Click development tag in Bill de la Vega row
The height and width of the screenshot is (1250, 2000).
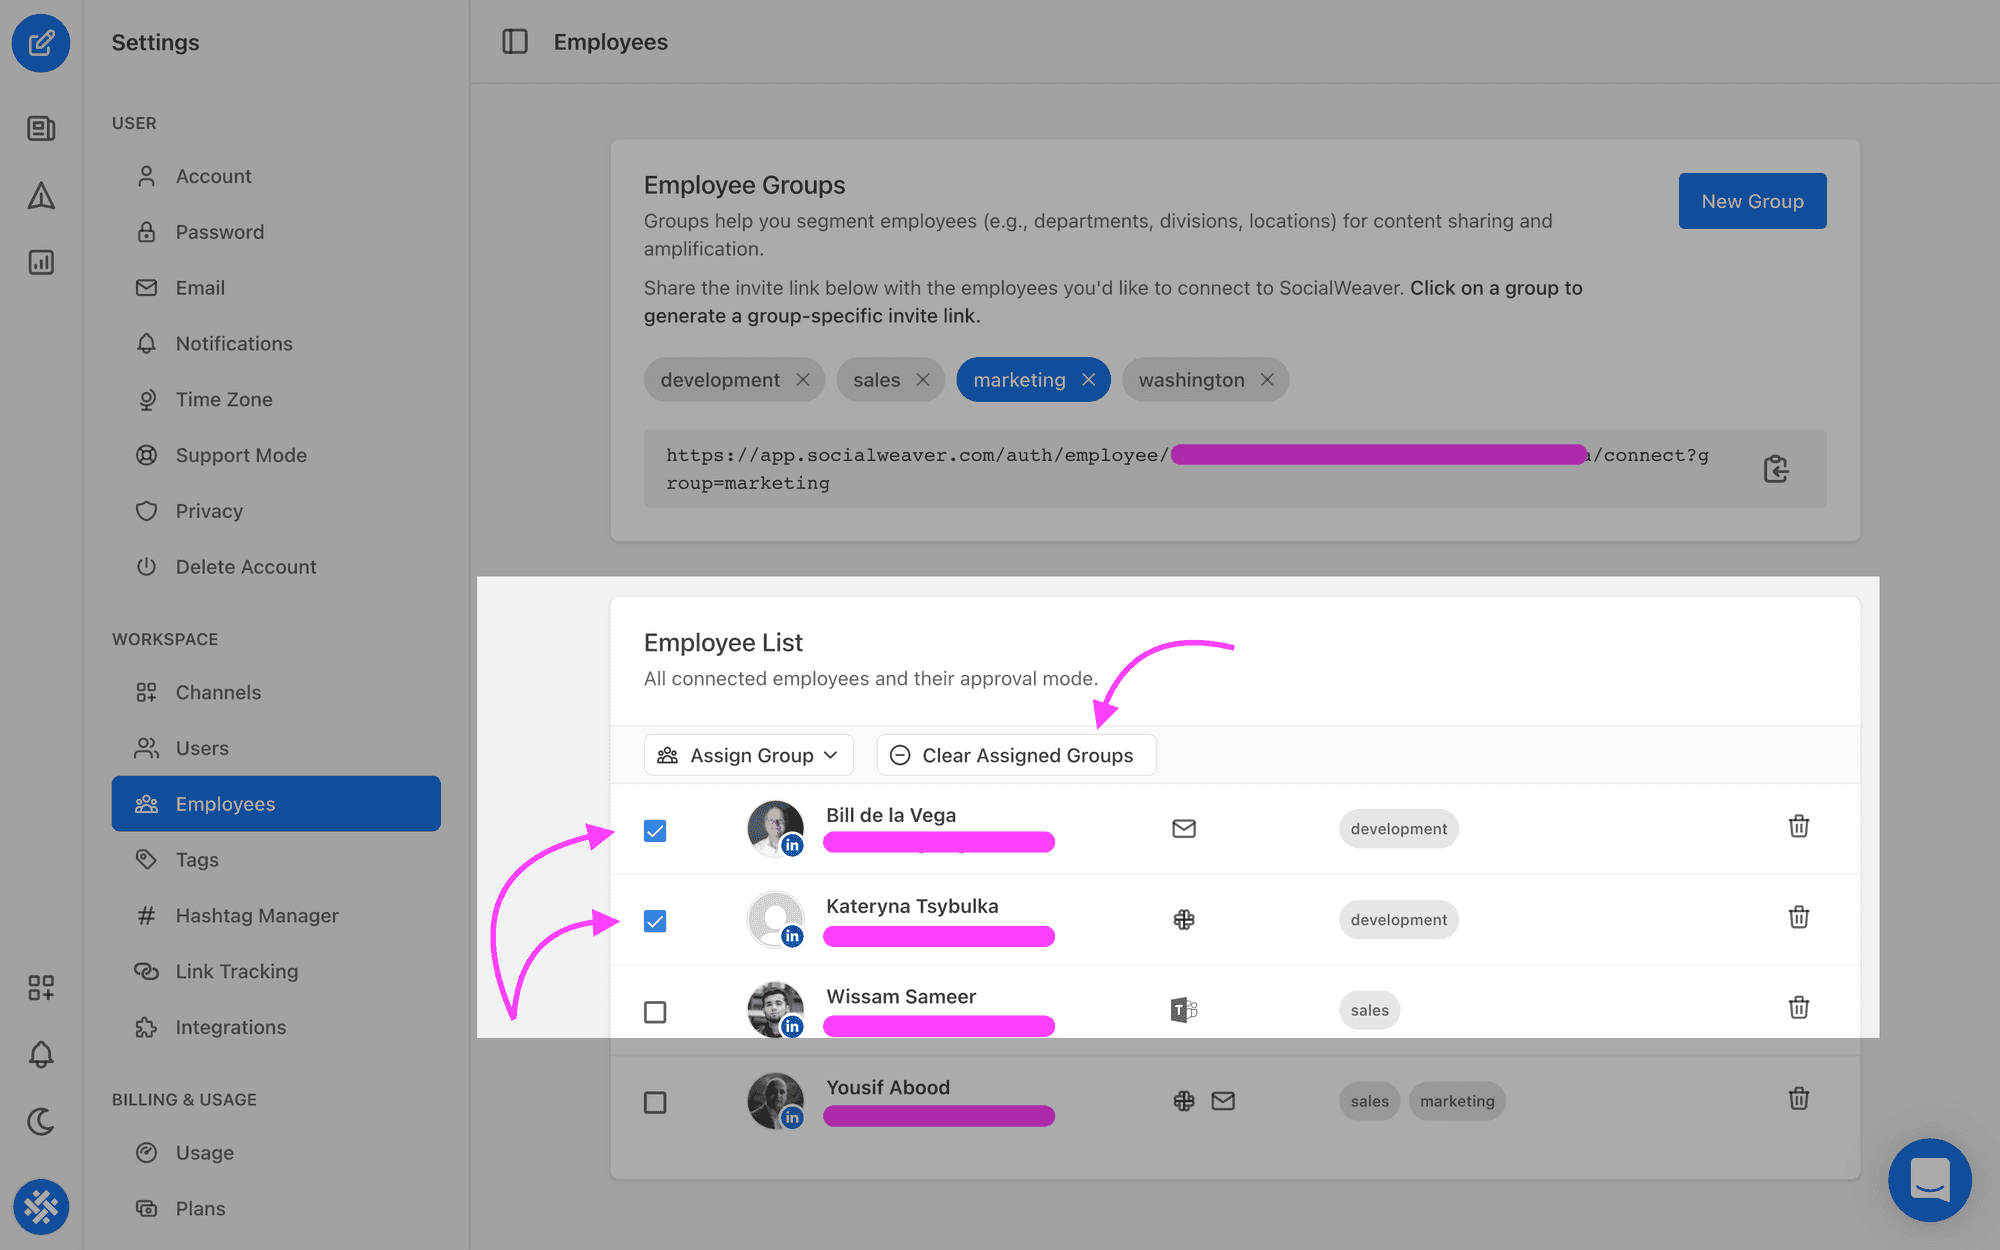pyautogui.click(x=1399, y=829)
